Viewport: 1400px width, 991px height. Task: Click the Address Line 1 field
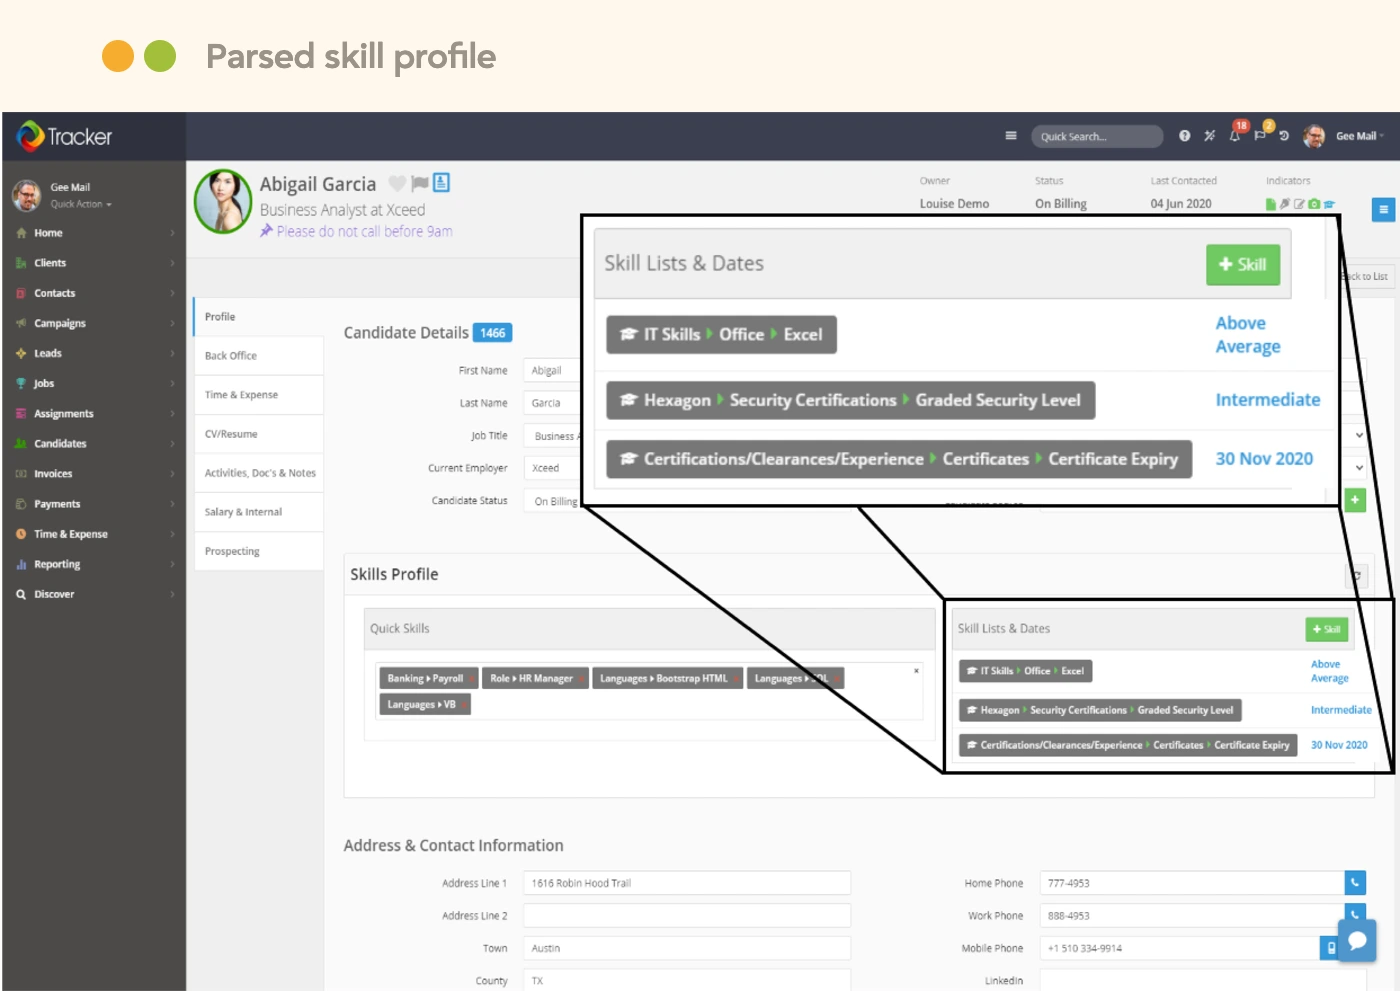point(687,883)
